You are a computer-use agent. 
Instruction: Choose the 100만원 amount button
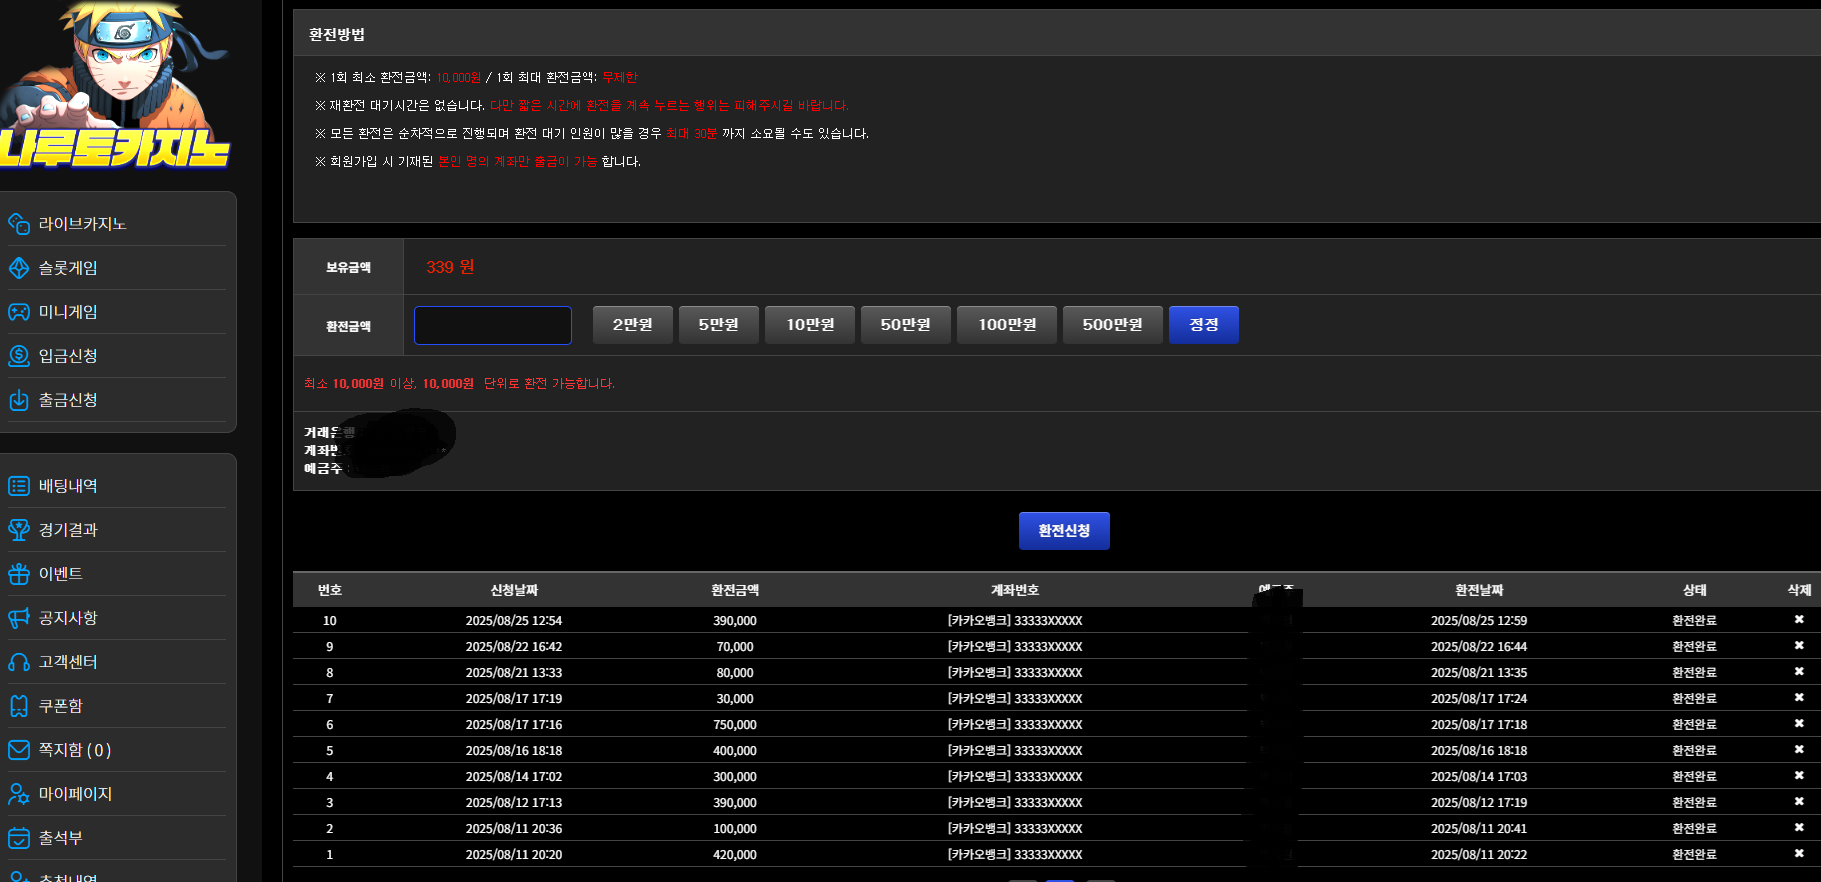[1007, 325]
